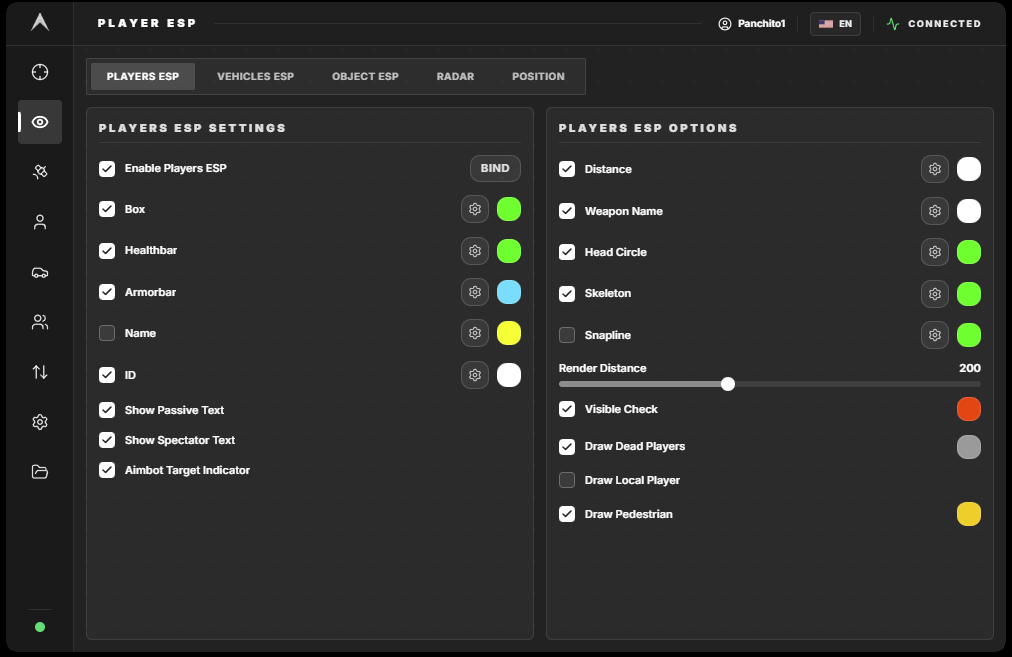Open the Weapon Name gear settings
The width and height of the screenshot is (1012, 657).
pyautogui.click(x=935, y=211)
